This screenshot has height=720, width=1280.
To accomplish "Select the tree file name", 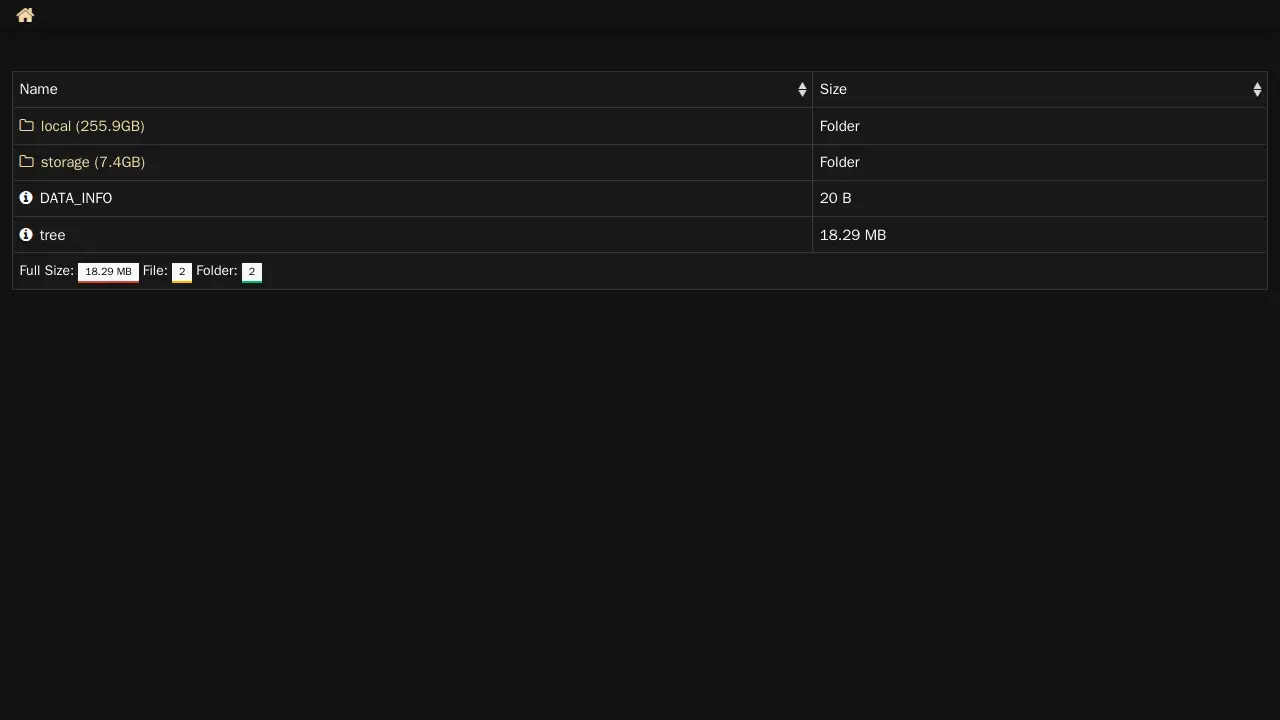I will [x=52, y=235].
